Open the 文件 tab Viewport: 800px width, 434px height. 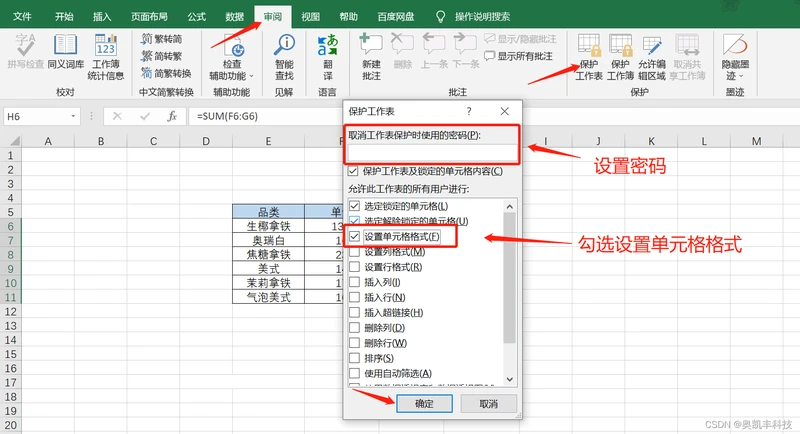point(22,17)
